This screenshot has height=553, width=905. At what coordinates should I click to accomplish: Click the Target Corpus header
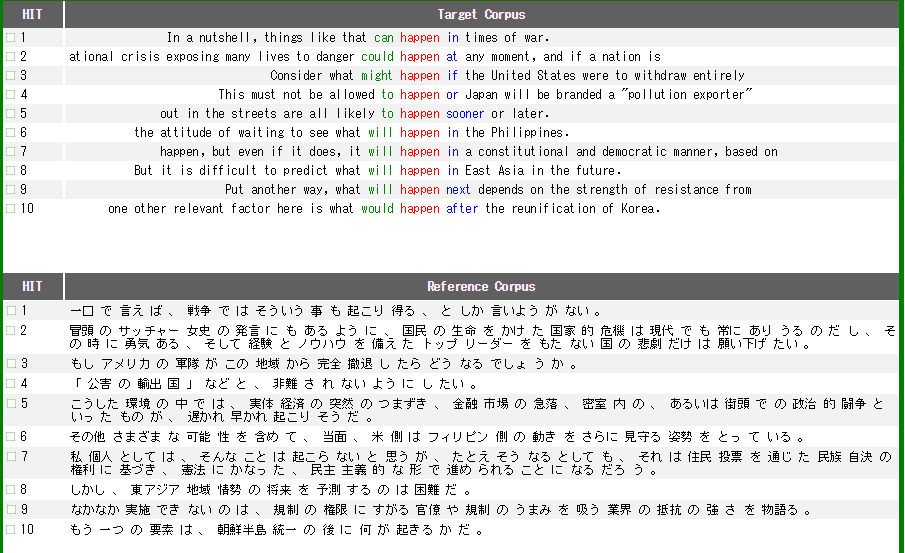(481, 15)
